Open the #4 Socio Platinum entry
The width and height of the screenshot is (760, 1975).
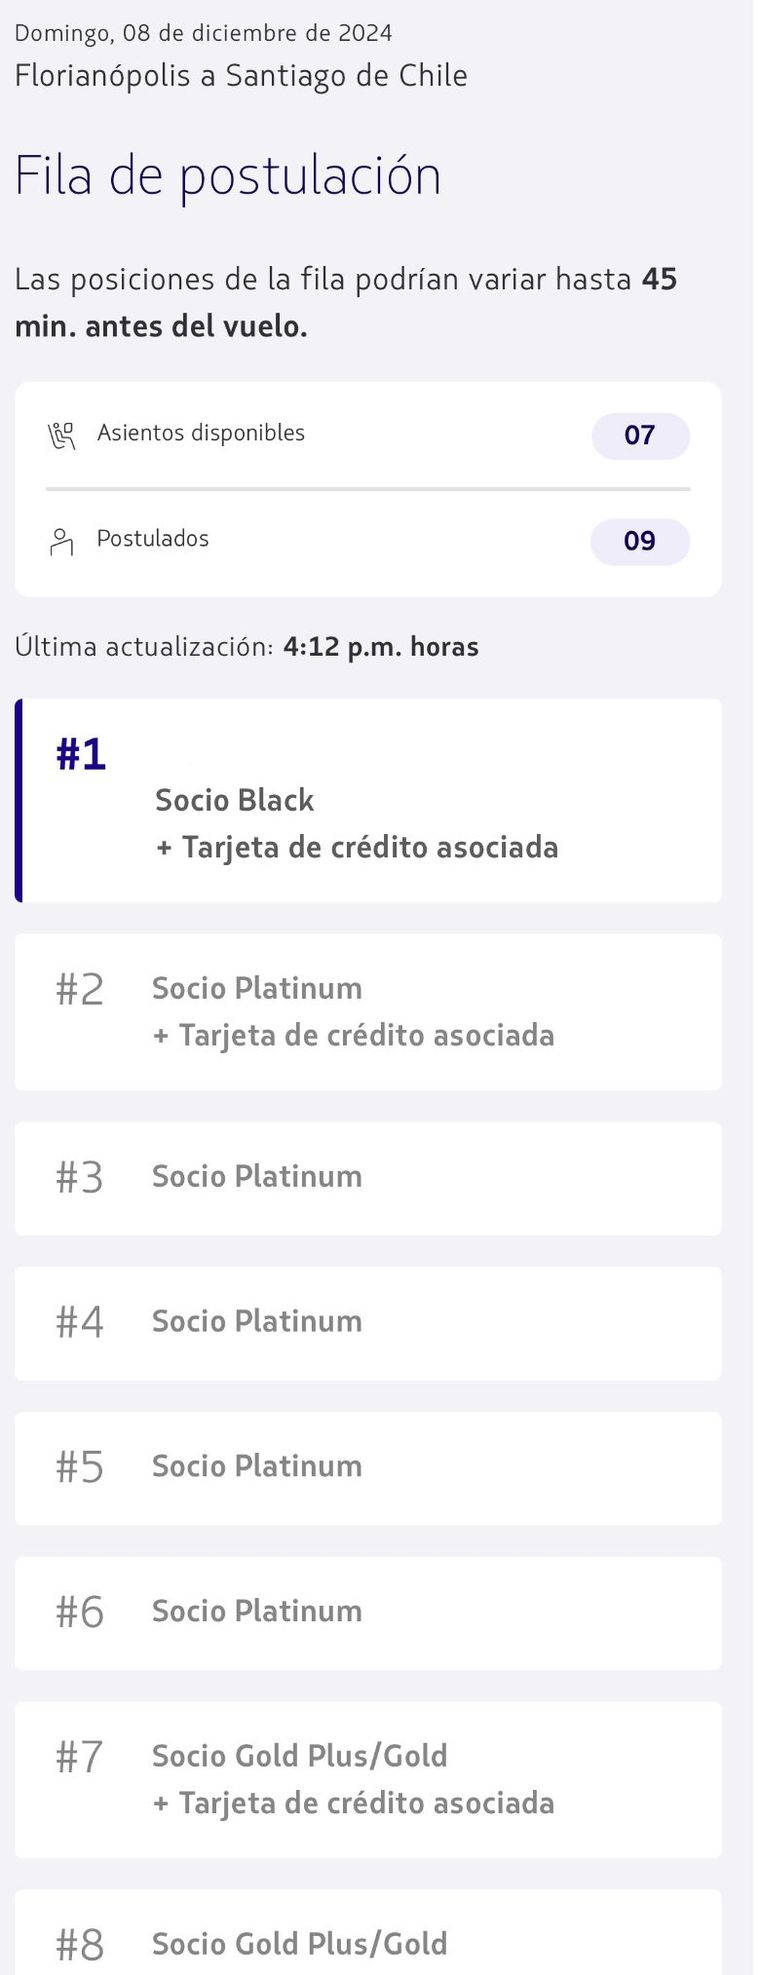368,1323
